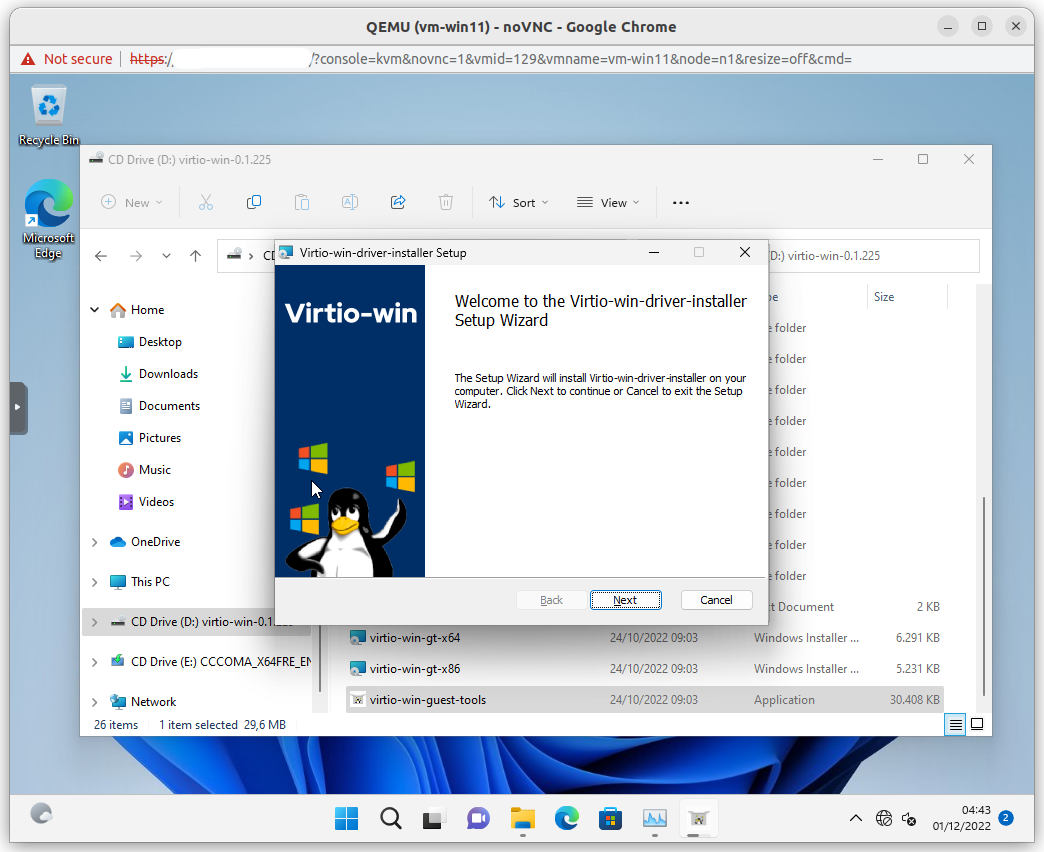
Task: Open Documents in the navigation pane
Action: [169, 405]
